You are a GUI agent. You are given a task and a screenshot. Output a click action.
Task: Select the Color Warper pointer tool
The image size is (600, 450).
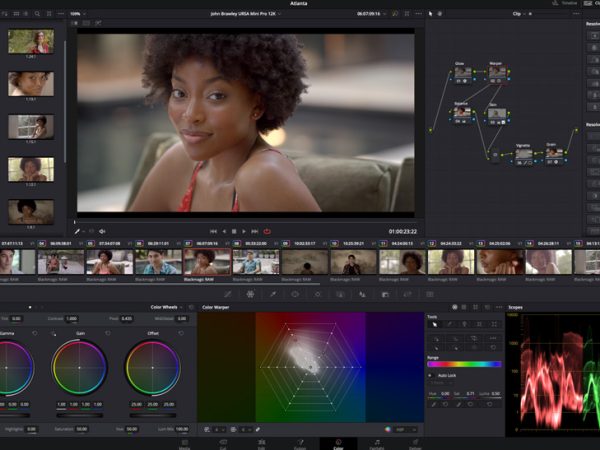tap(435, 324)
